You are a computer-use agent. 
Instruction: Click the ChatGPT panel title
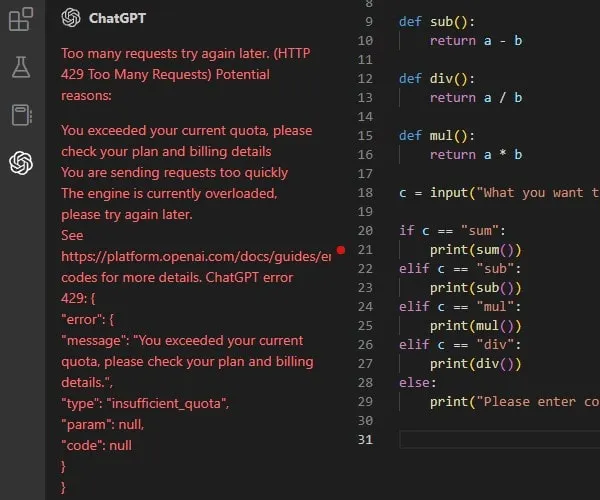pyautogui.click(x=117, y=18)
